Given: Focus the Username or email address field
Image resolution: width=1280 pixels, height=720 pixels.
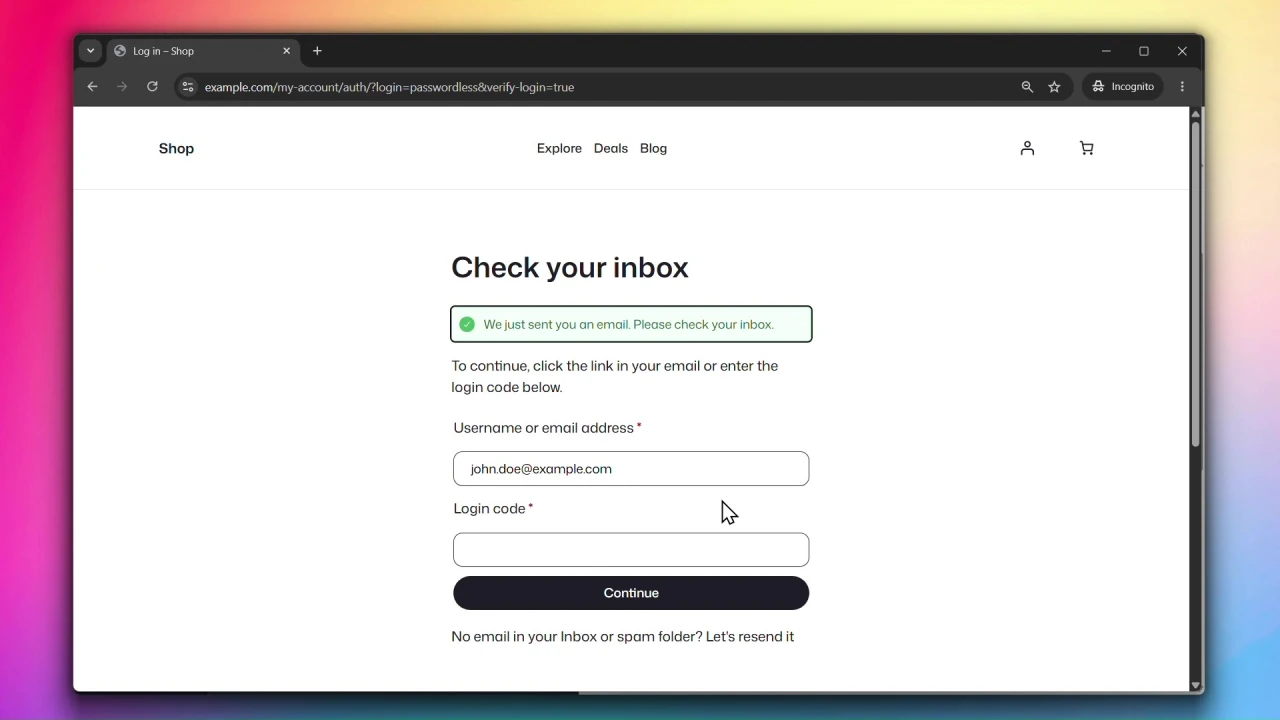Looking at the screenshot, I should 631,469.
